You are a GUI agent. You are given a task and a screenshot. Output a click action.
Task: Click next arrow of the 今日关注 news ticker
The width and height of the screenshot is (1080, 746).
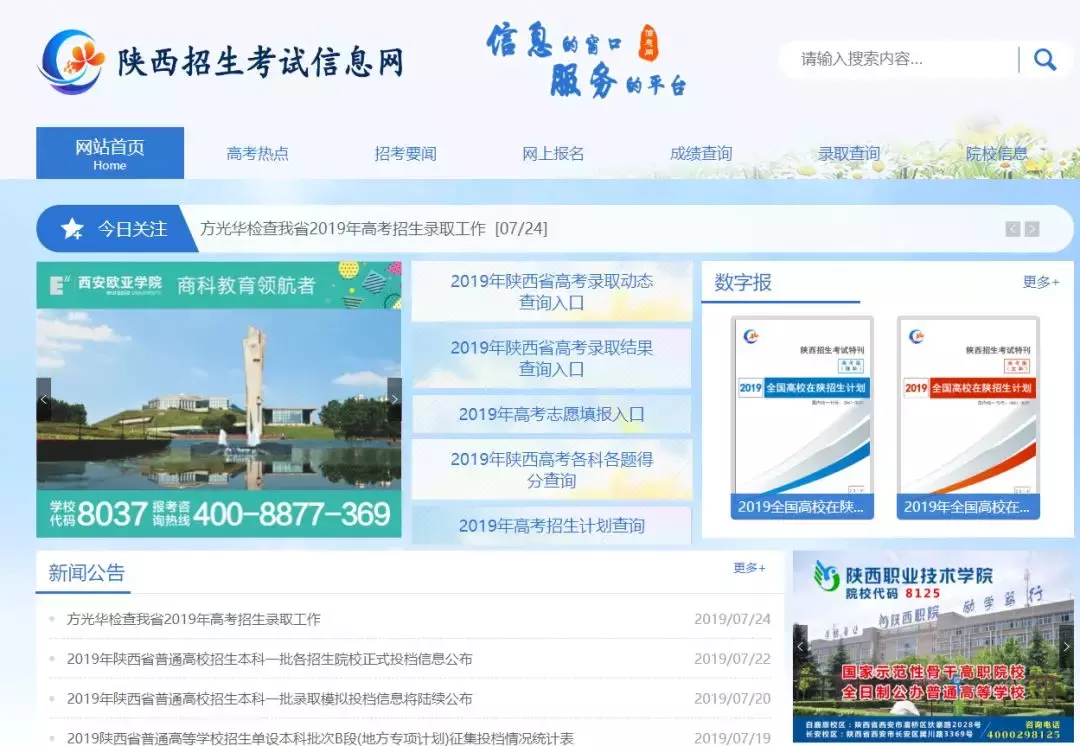coord(1032,228)
